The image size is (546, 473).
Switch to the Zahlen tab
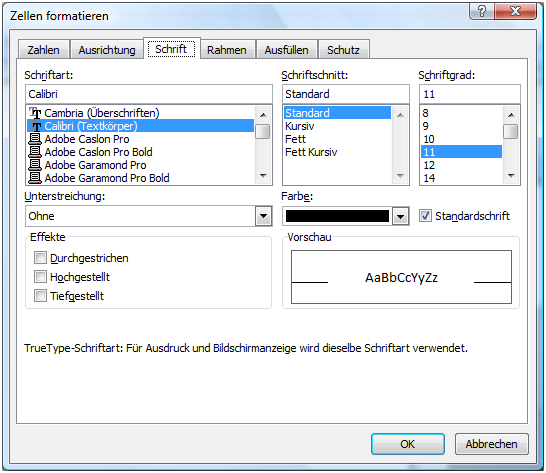click(x=44, y=49)
